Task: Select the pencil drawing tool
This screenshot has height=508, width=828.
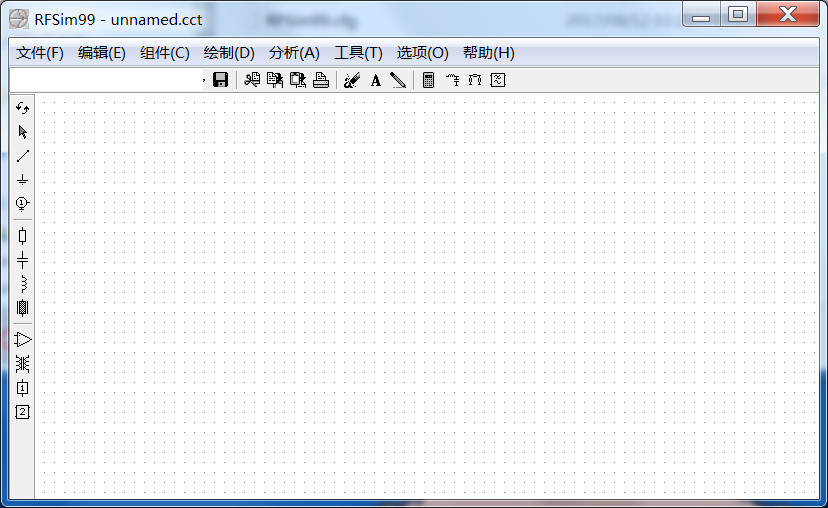Action: tap(398, 80)
